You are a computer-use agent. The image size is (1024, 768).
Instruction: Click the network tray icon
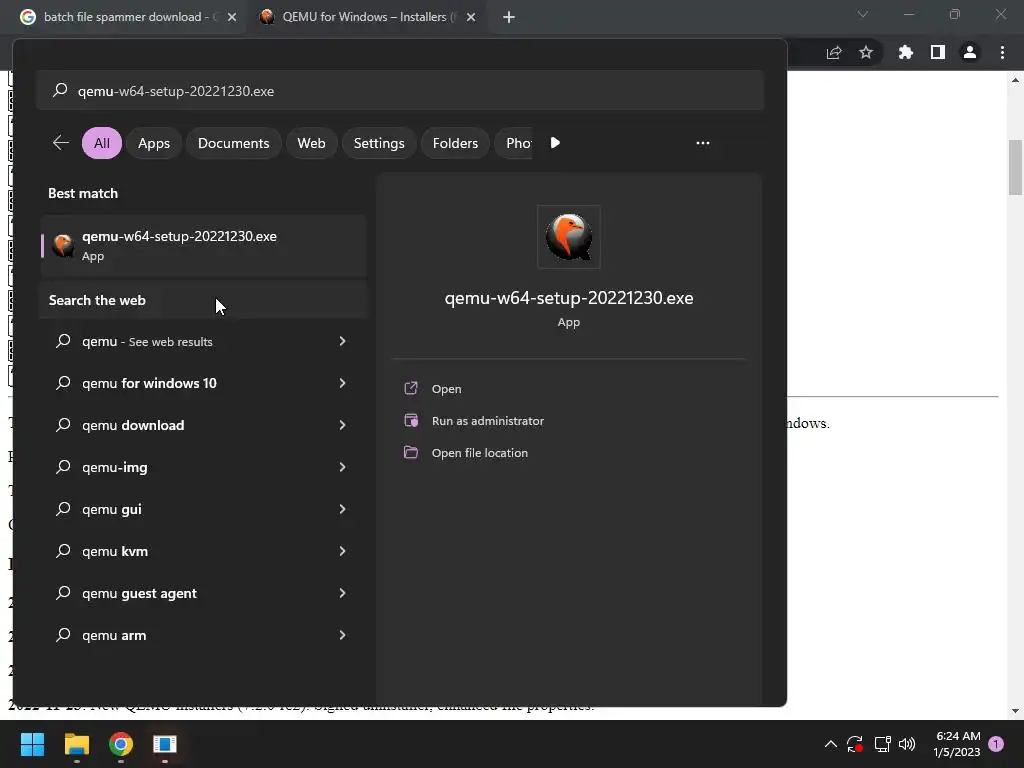882,744
